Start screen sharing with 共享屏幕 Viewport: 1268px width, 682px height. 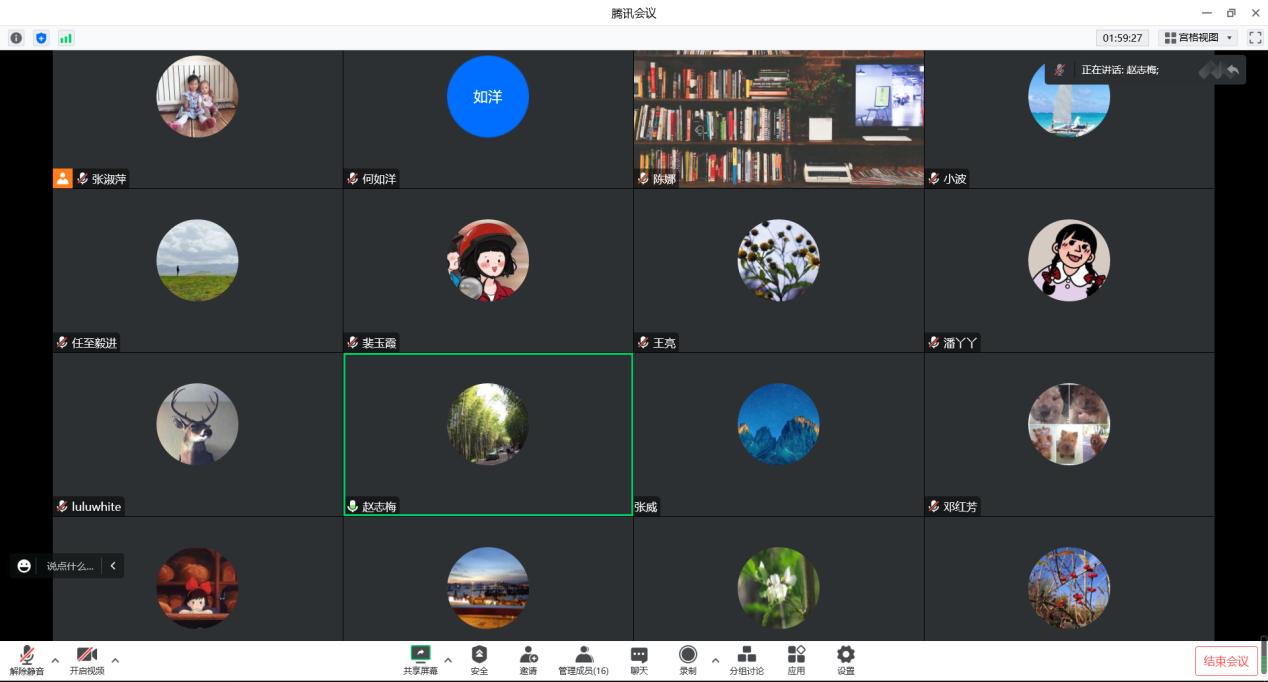[x=420, y=660]
